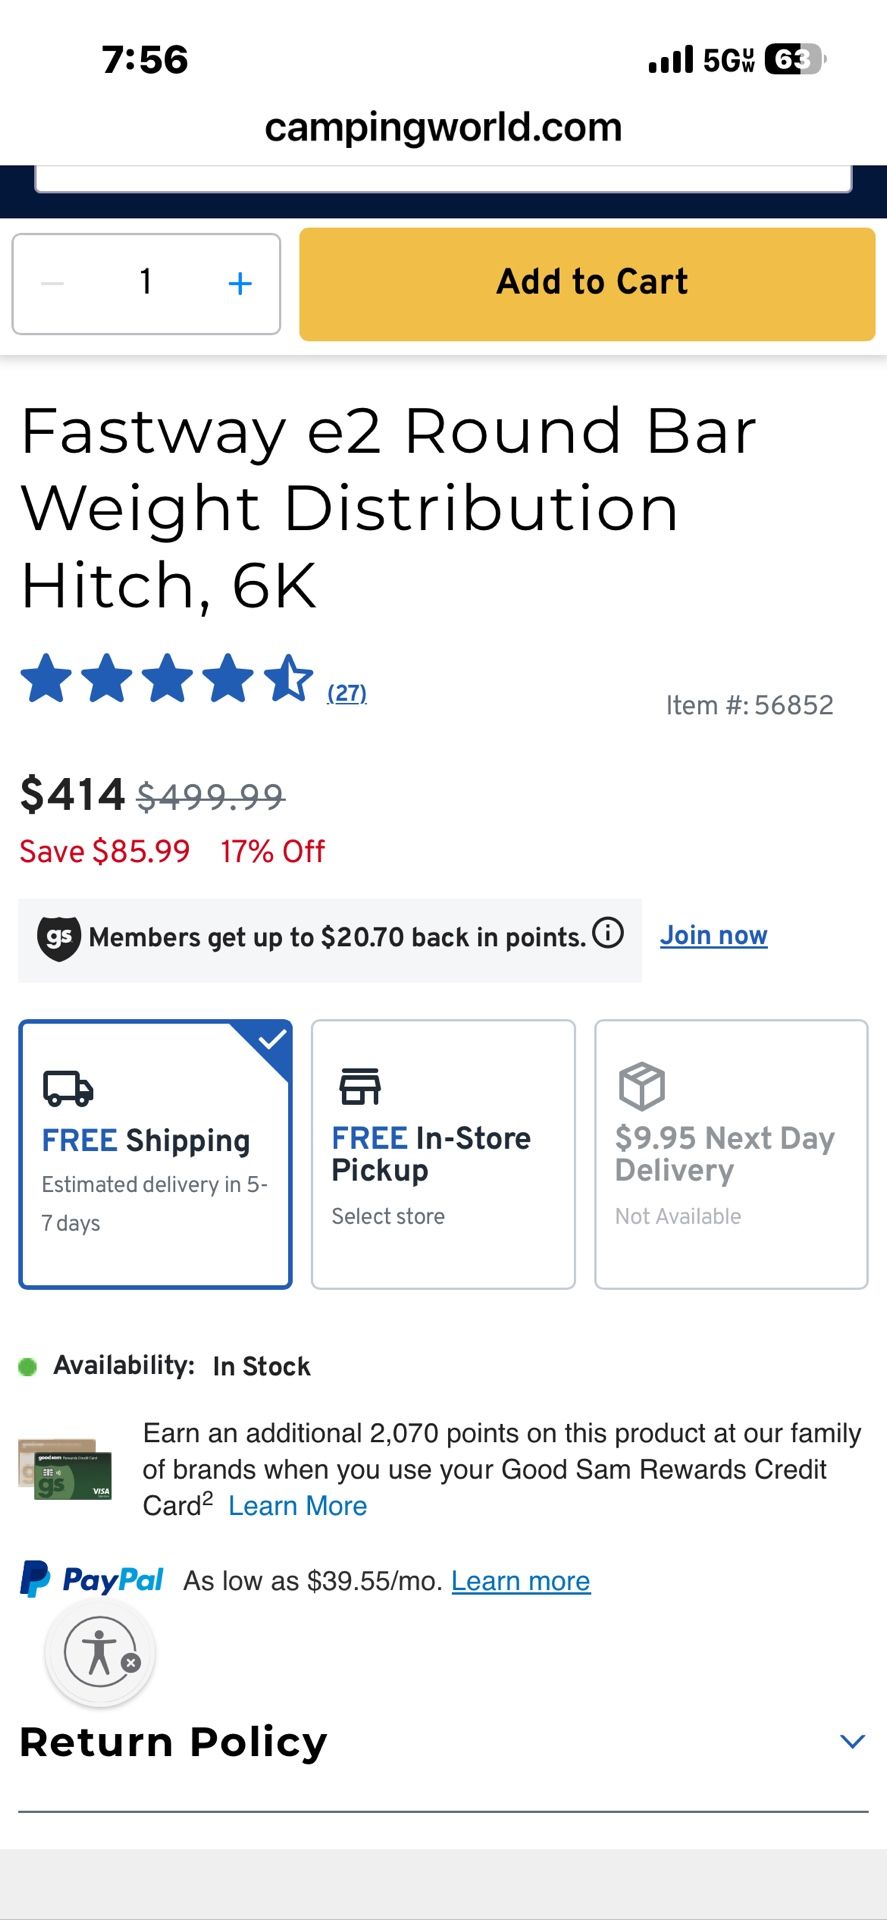Click the Join now link

tap(713, 934)
